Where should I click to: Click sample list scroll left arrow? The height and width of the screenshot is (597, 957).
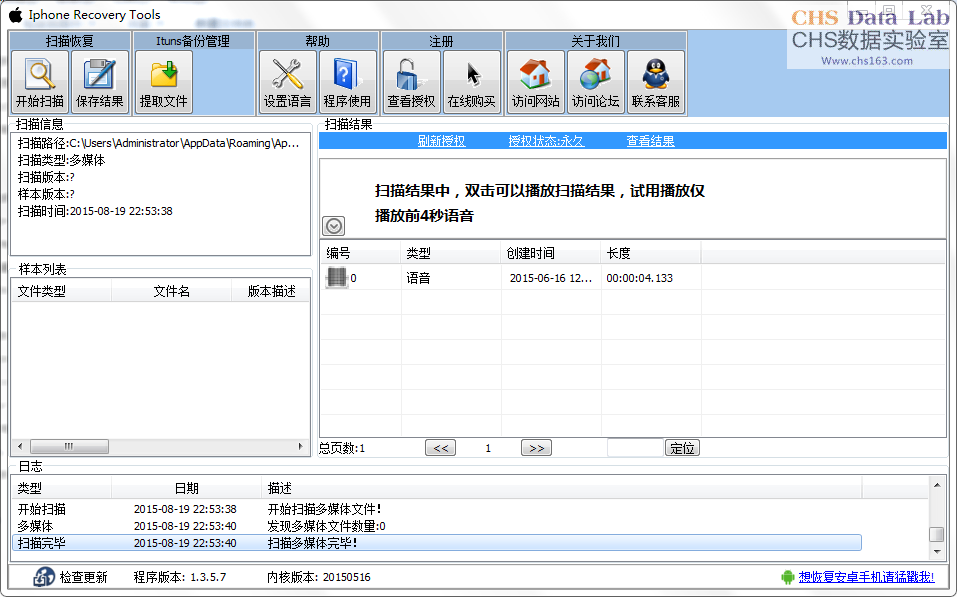[20, 447]
